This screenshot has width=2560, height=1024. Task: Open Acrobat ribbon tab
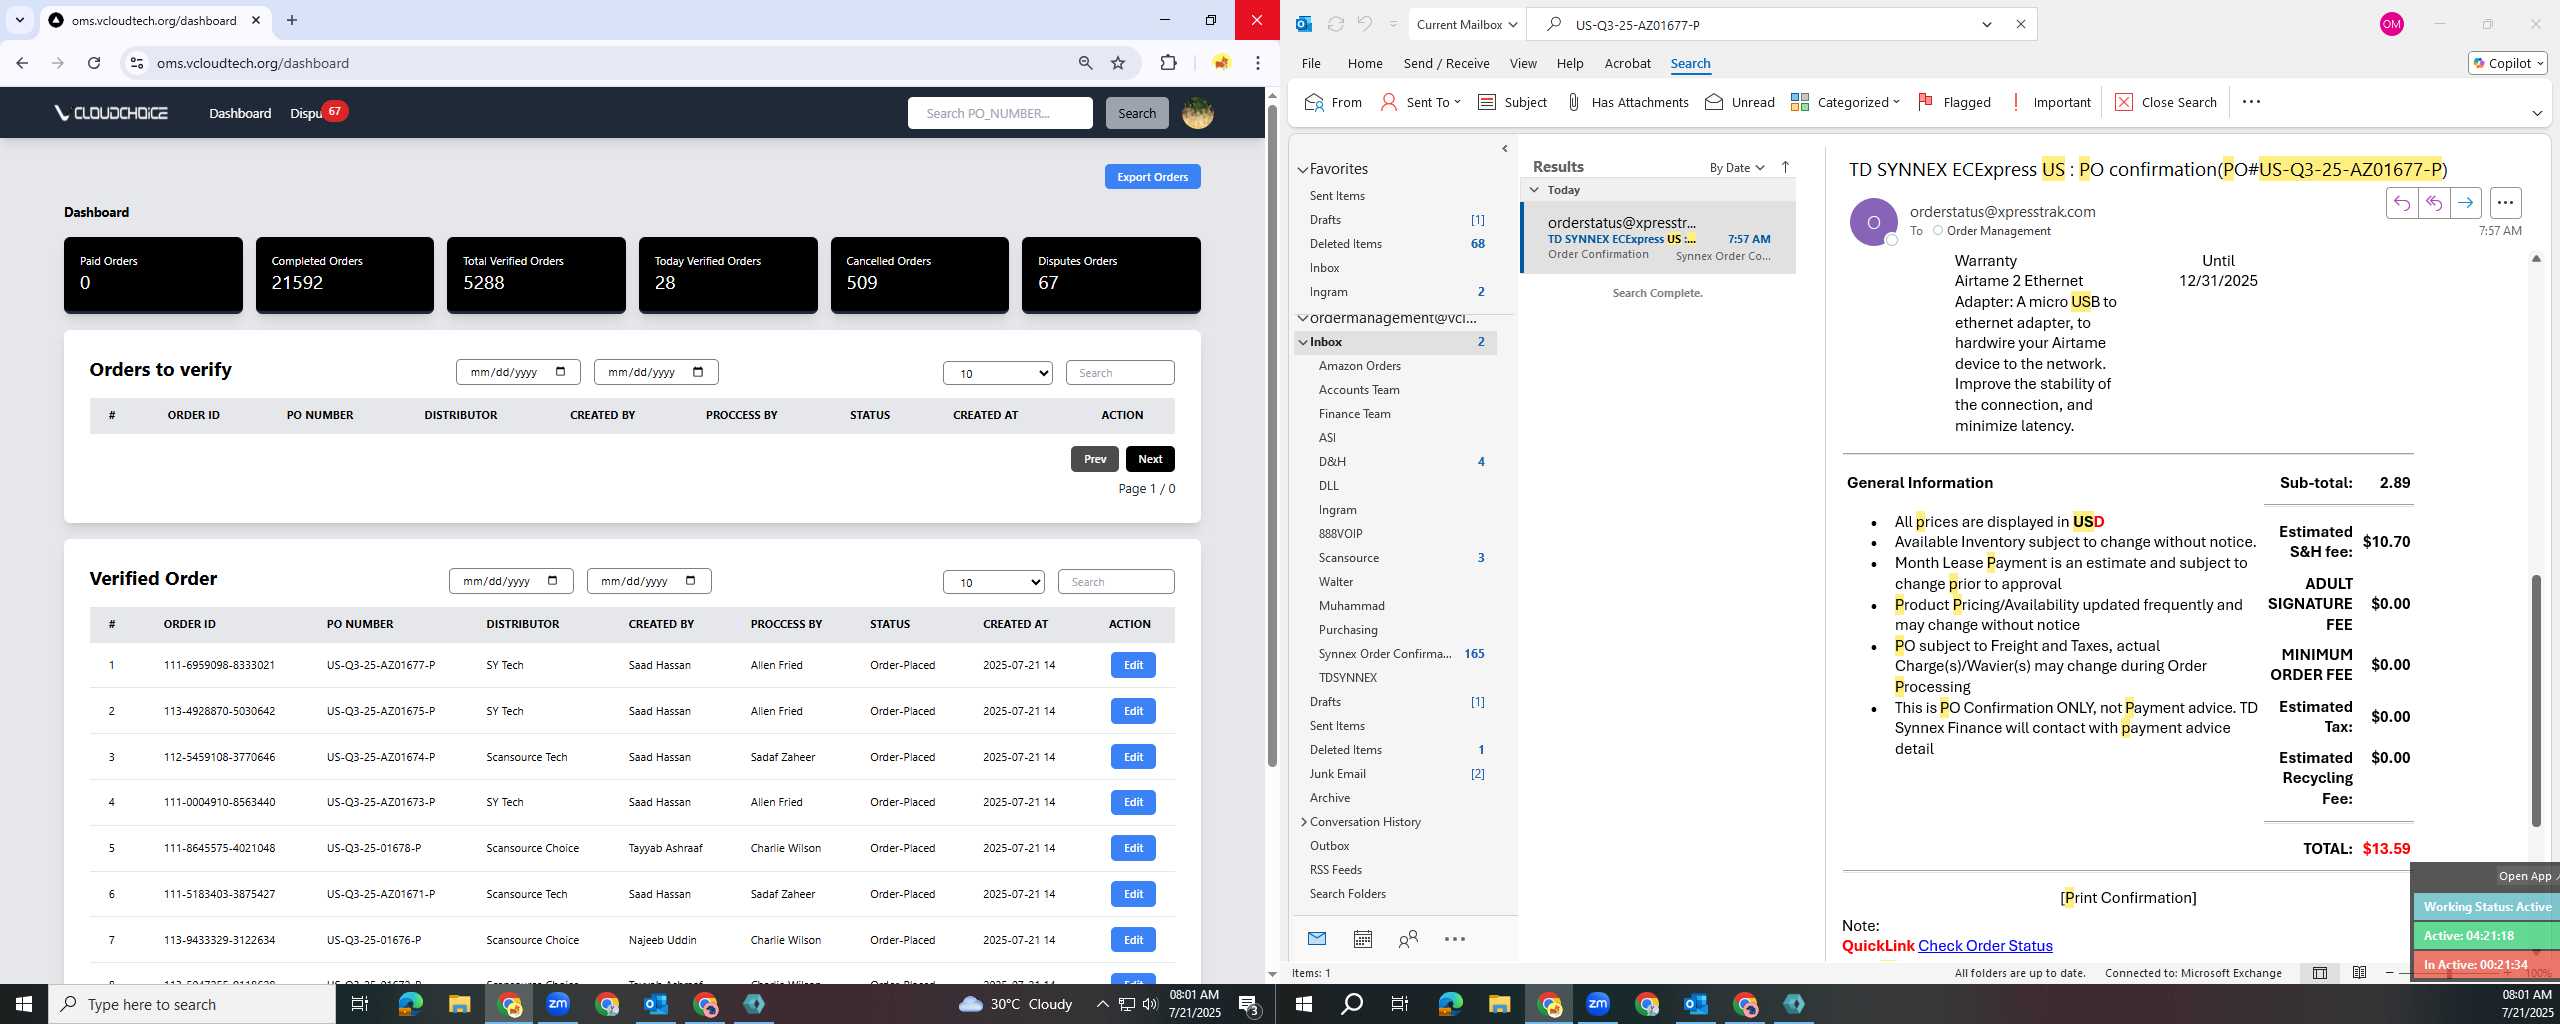[1627, 63]
